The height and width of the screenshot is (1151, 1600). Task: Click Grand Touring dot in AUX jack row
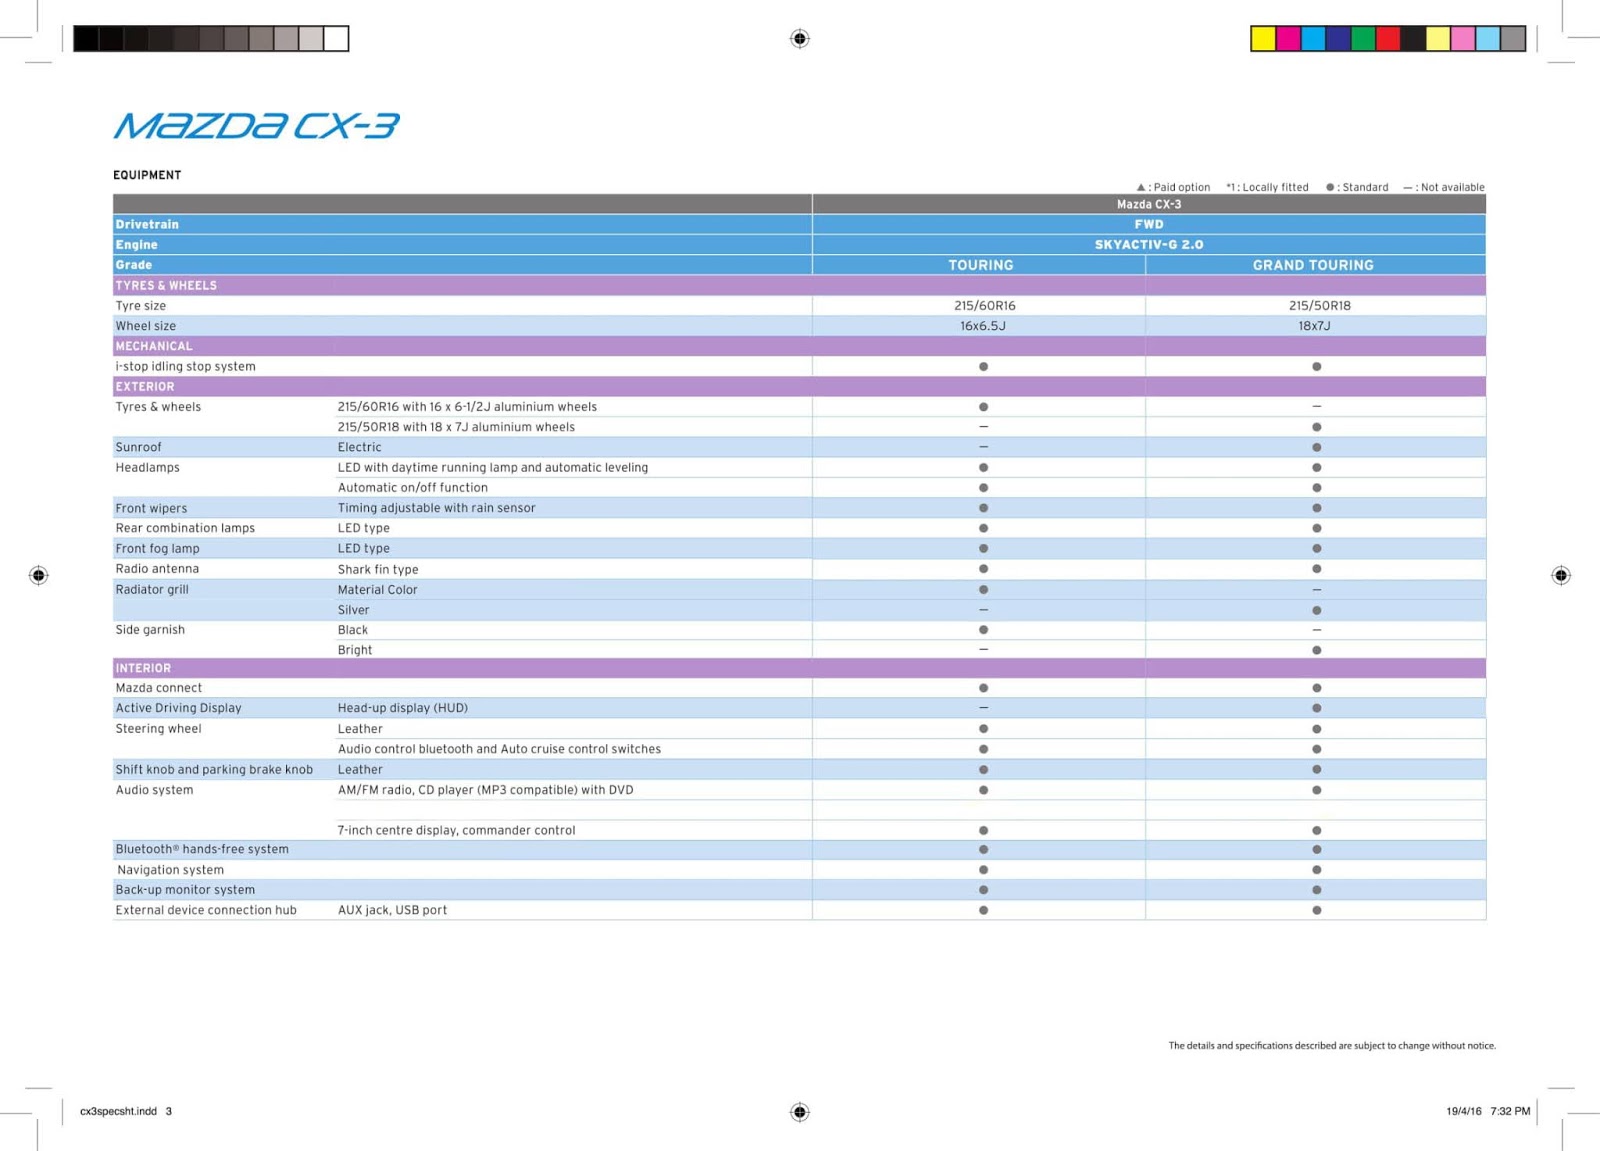1316,911
